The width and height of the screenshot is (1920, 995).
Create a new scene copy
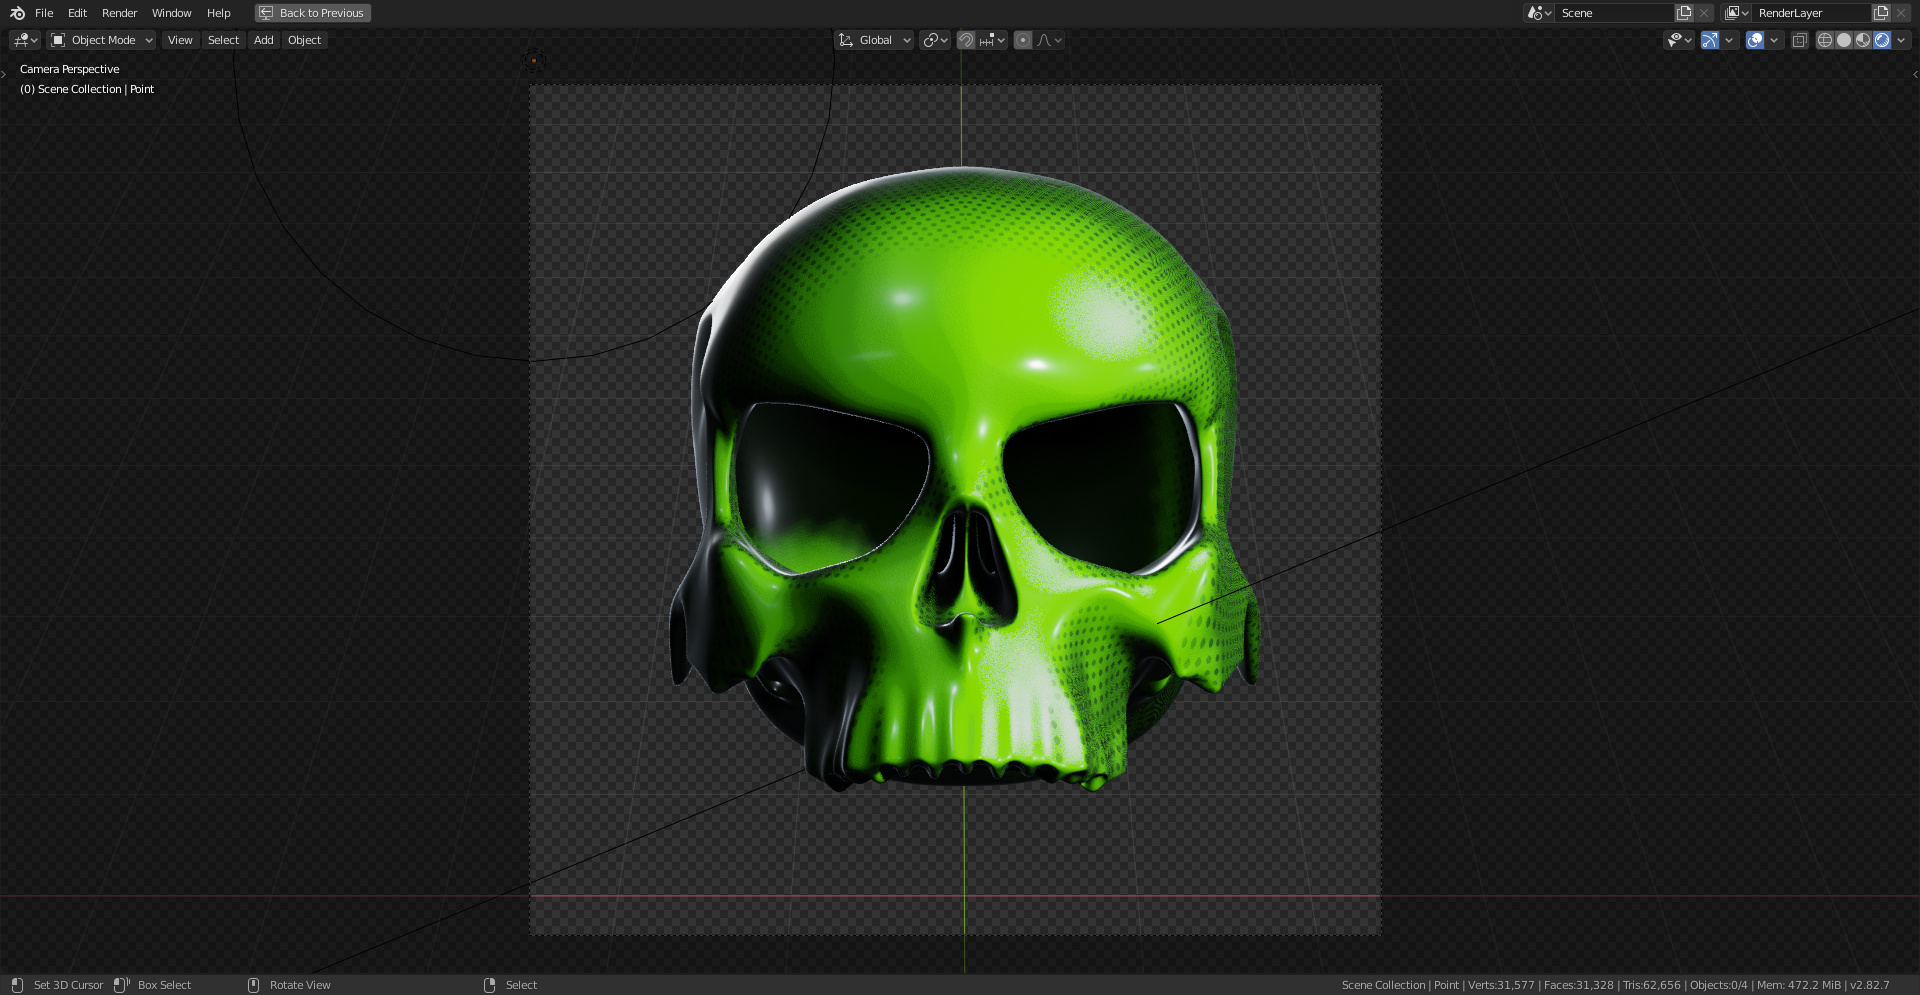[1684, 13]
